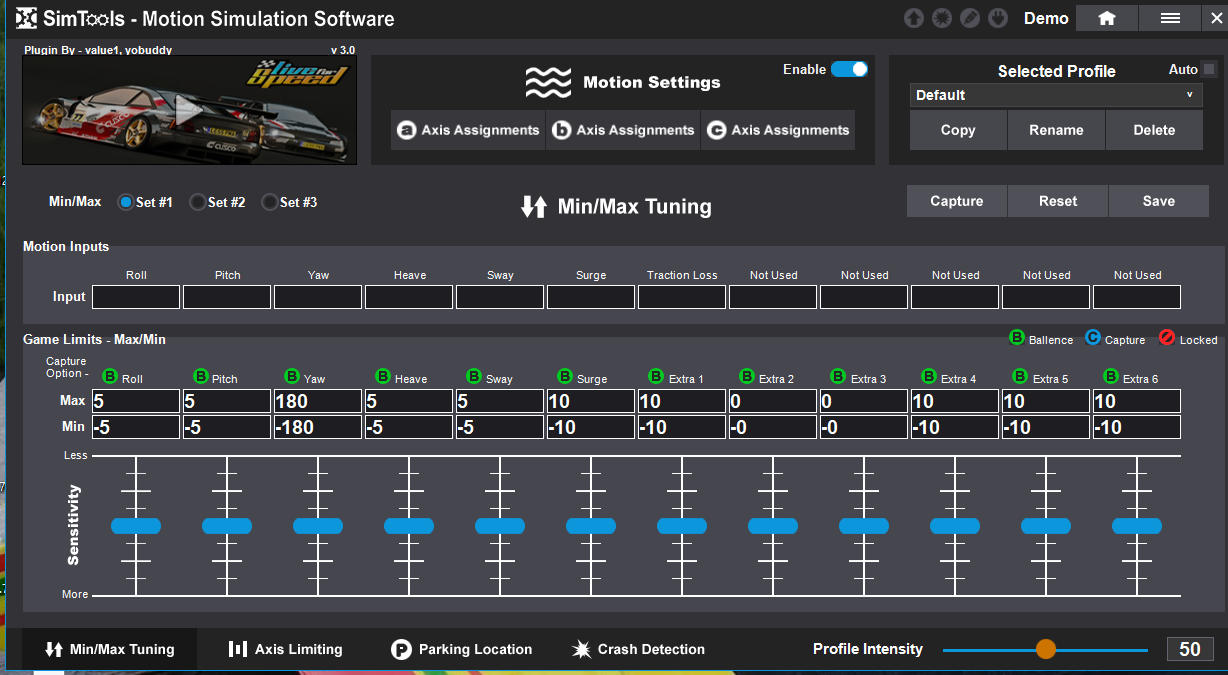Click the home icon in title bar
1228x675 pixels.
(1106, 18)
